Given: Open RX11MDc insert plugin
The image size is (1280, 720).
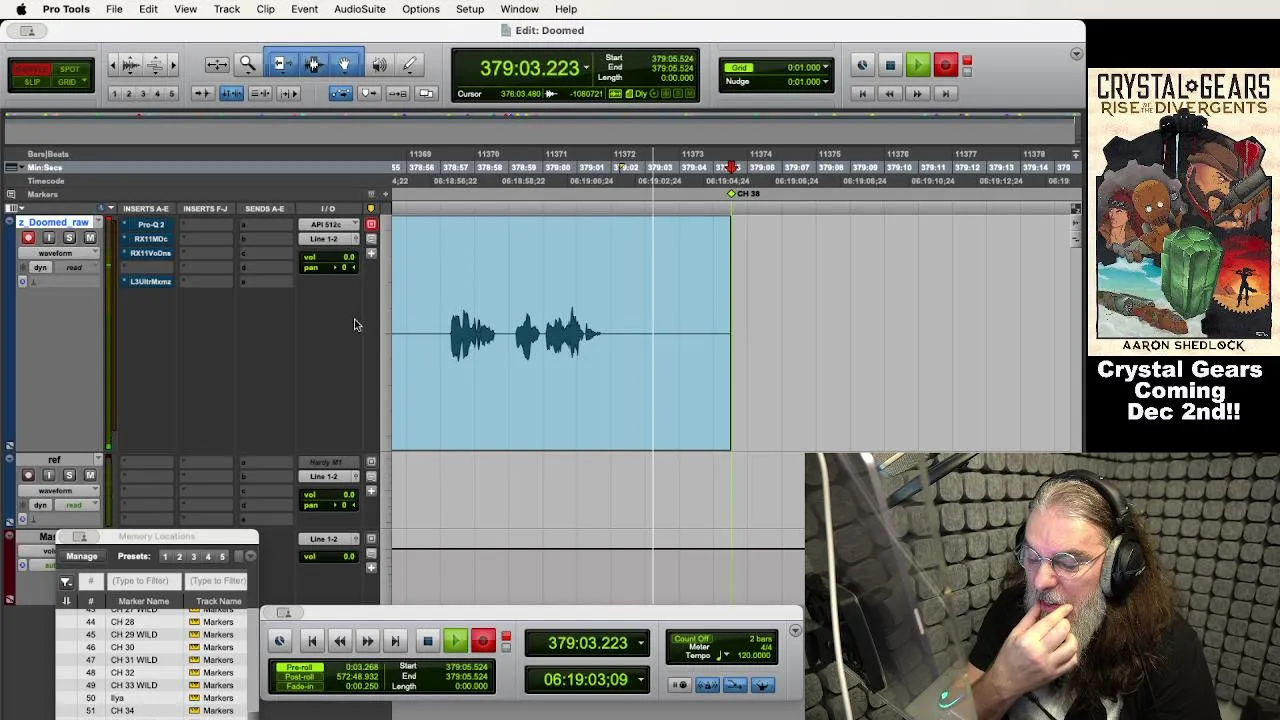Looking at the screenshot, I should coord(151,239).
